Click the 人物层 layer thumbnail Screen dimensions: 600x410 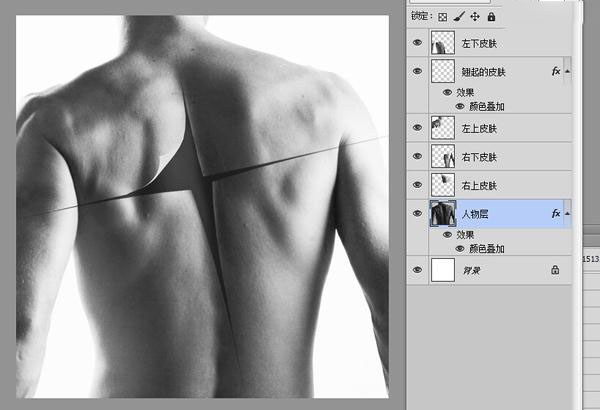tap(442, 214)
